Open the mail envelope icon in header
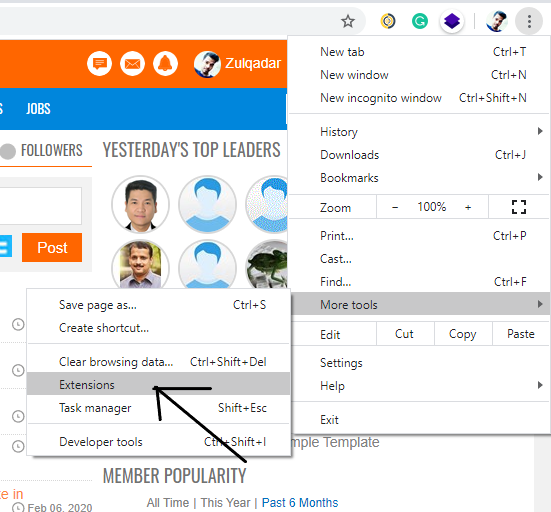 132,64
